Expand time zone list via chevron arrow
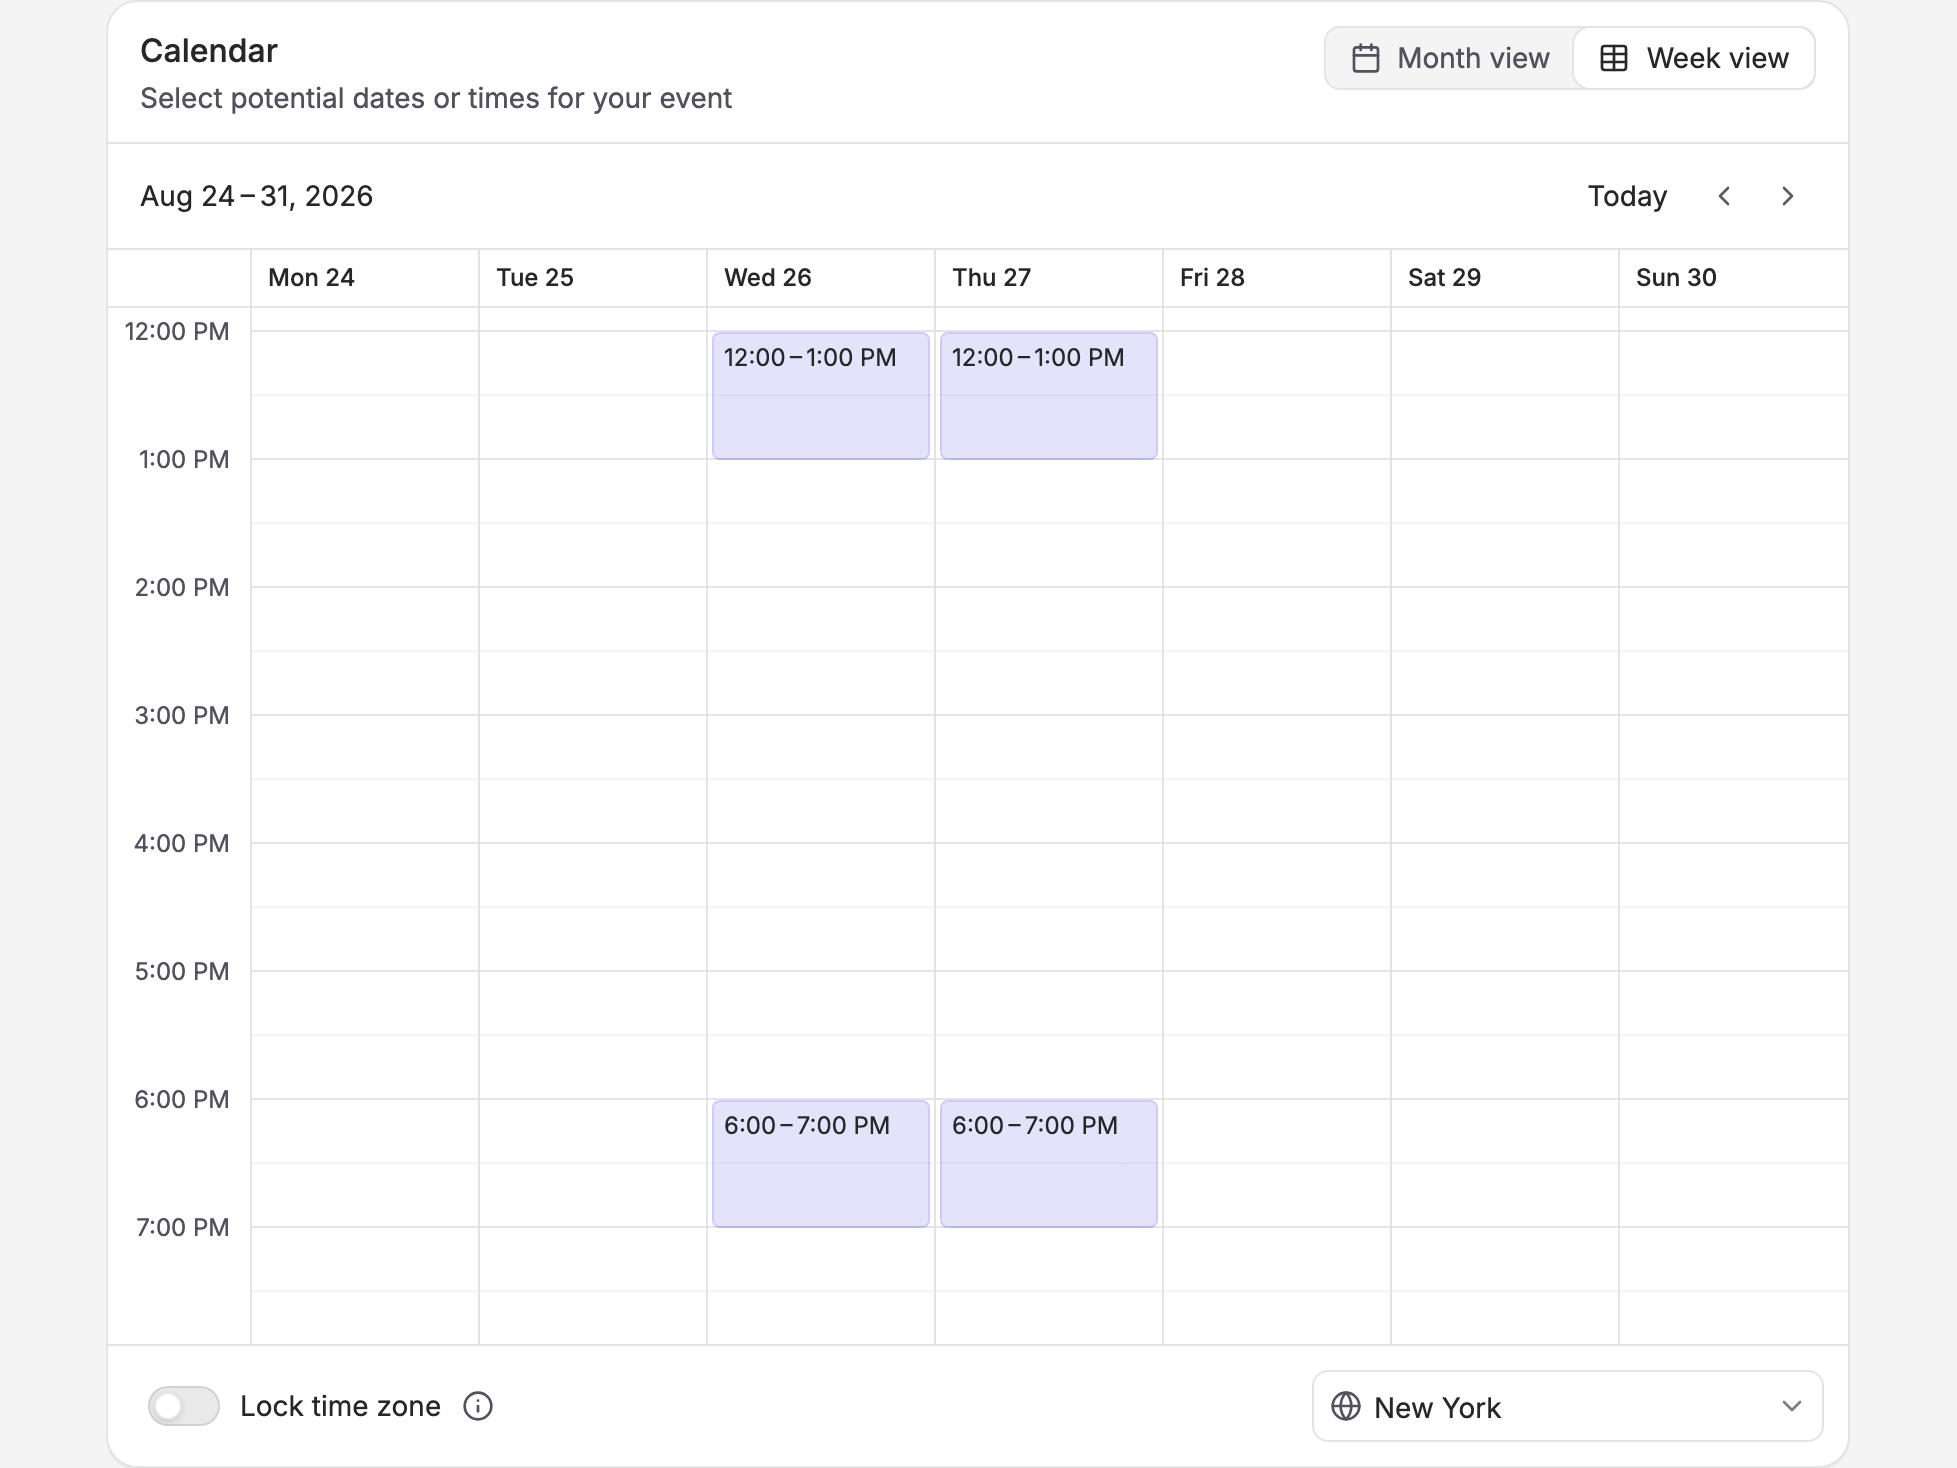This screenshot has height=1468, width=1957. (1792, 1406)
